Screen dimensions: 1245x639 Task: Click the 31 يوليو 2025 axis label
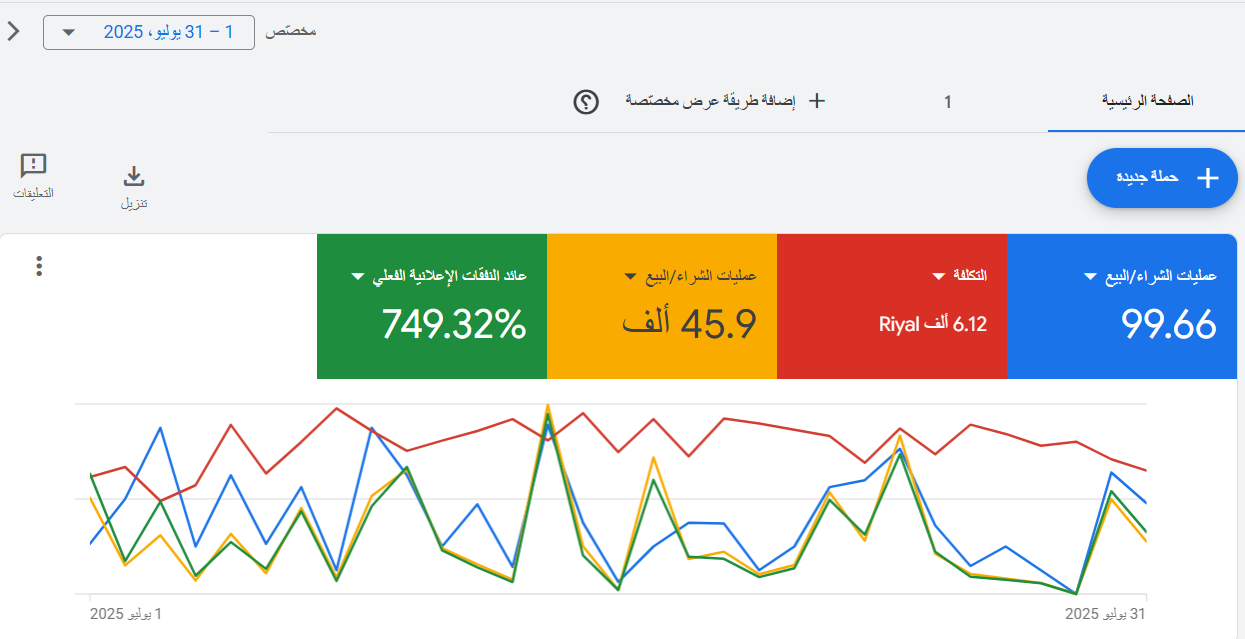[x=1105, y=613]
